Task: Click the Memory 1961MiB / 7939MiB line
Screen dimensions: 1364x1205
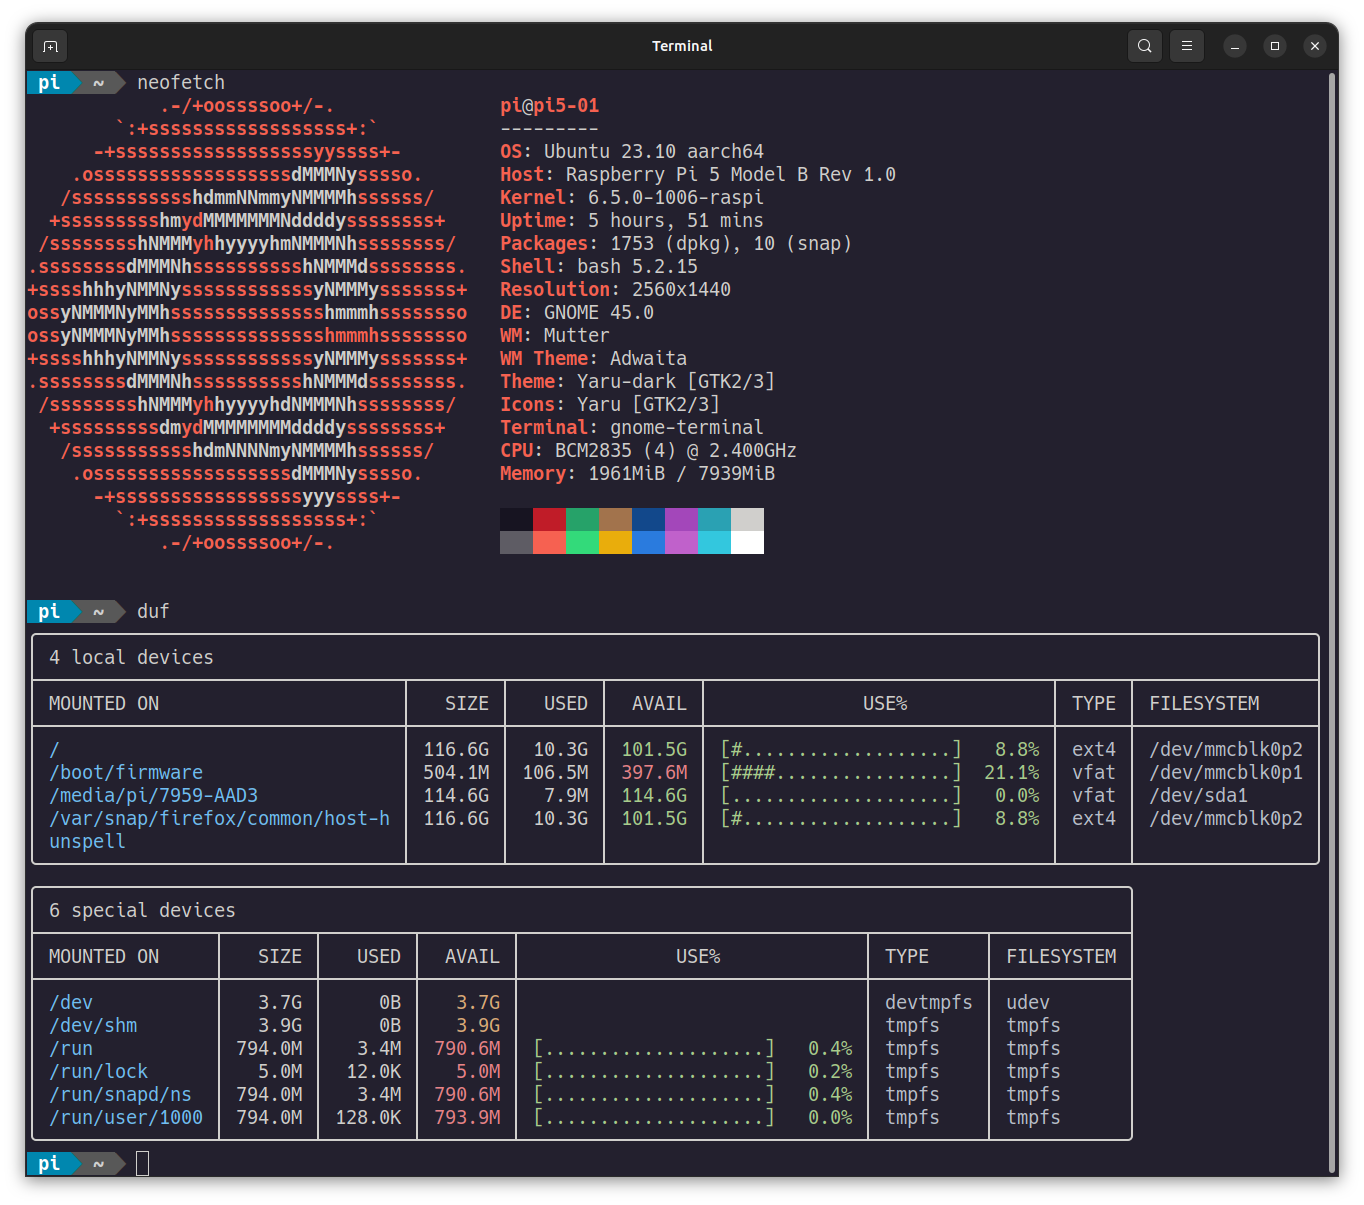Action: point(637,473)
